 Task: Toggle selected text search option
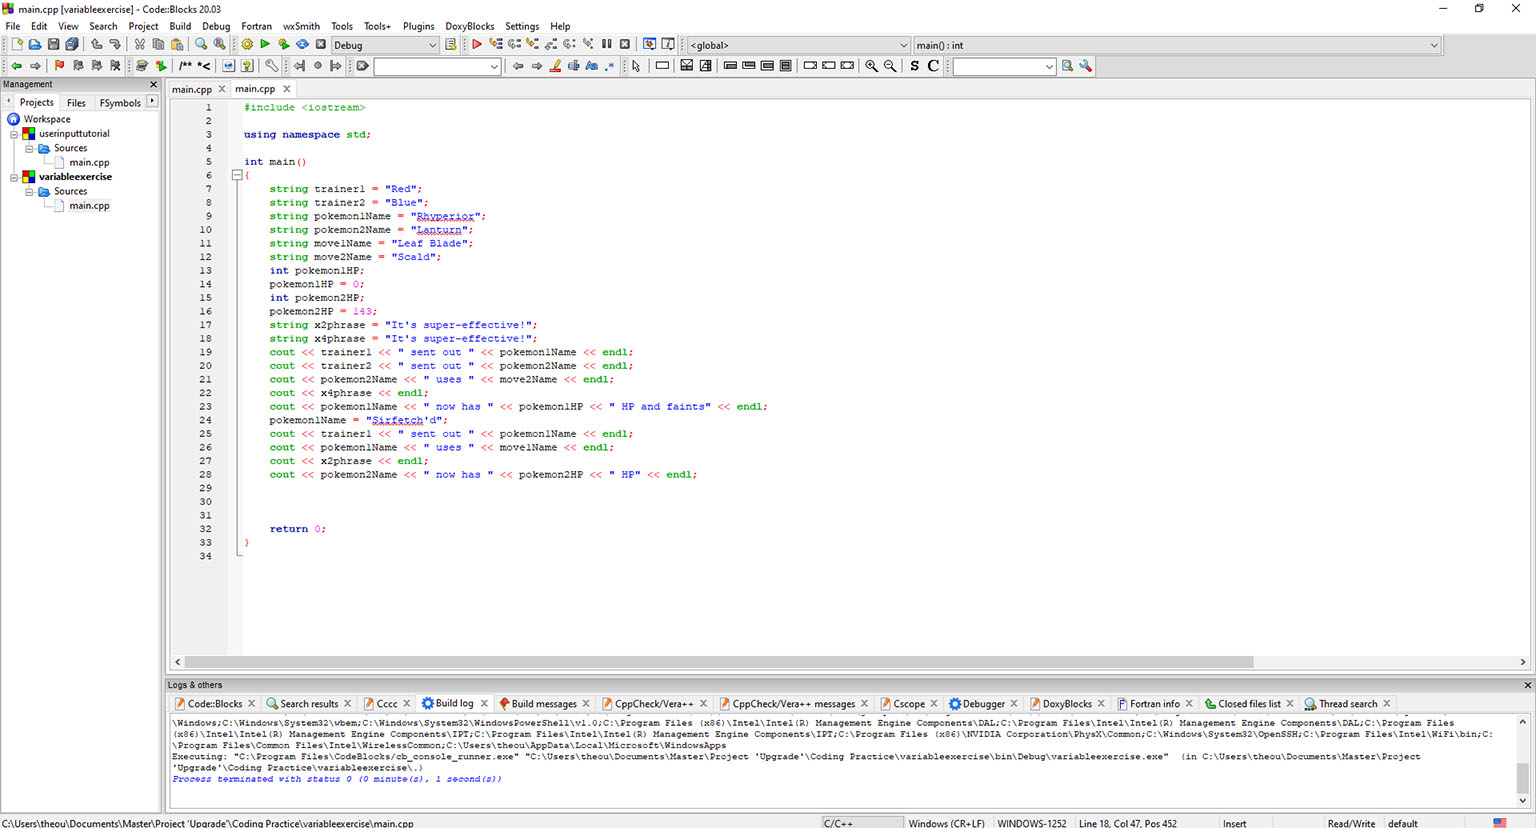point(573,66)
